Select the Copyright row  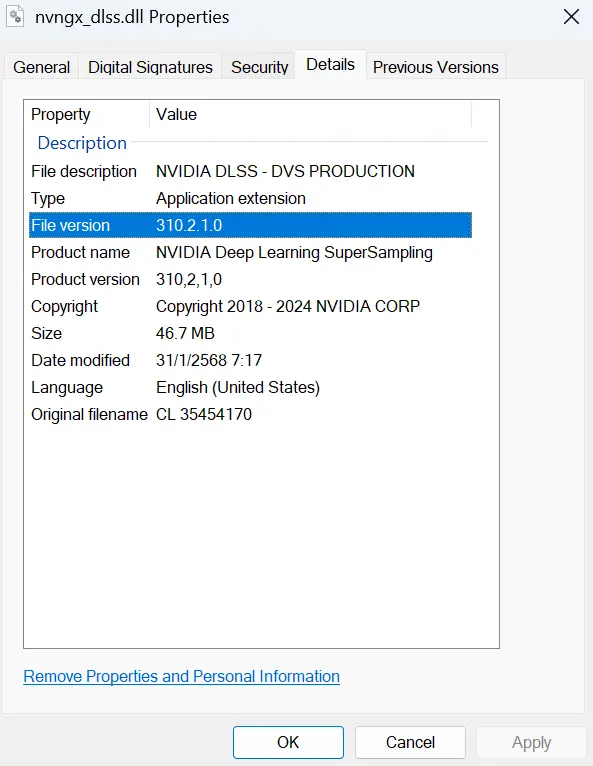coord(250,306)
